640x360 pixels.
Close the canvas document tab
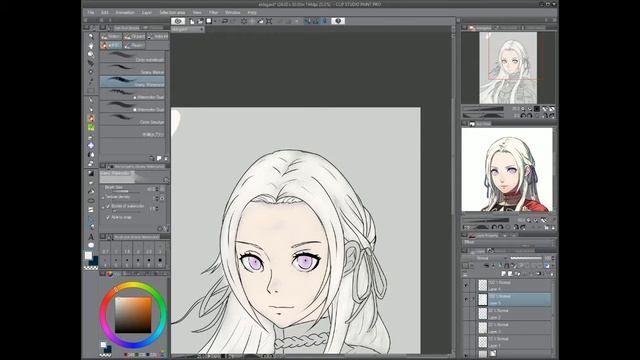point(202,29)
